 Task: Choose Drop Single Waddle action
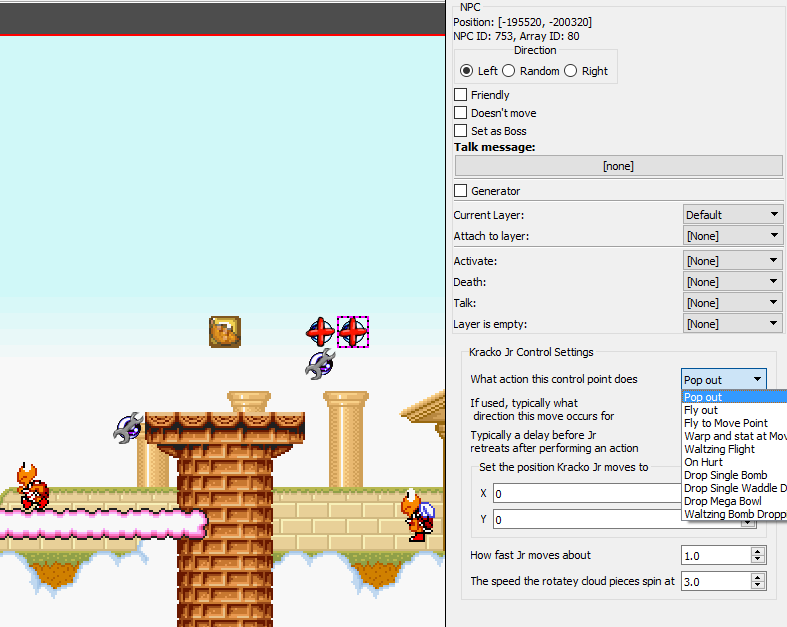pyautogui.click(x=735, y=488)
